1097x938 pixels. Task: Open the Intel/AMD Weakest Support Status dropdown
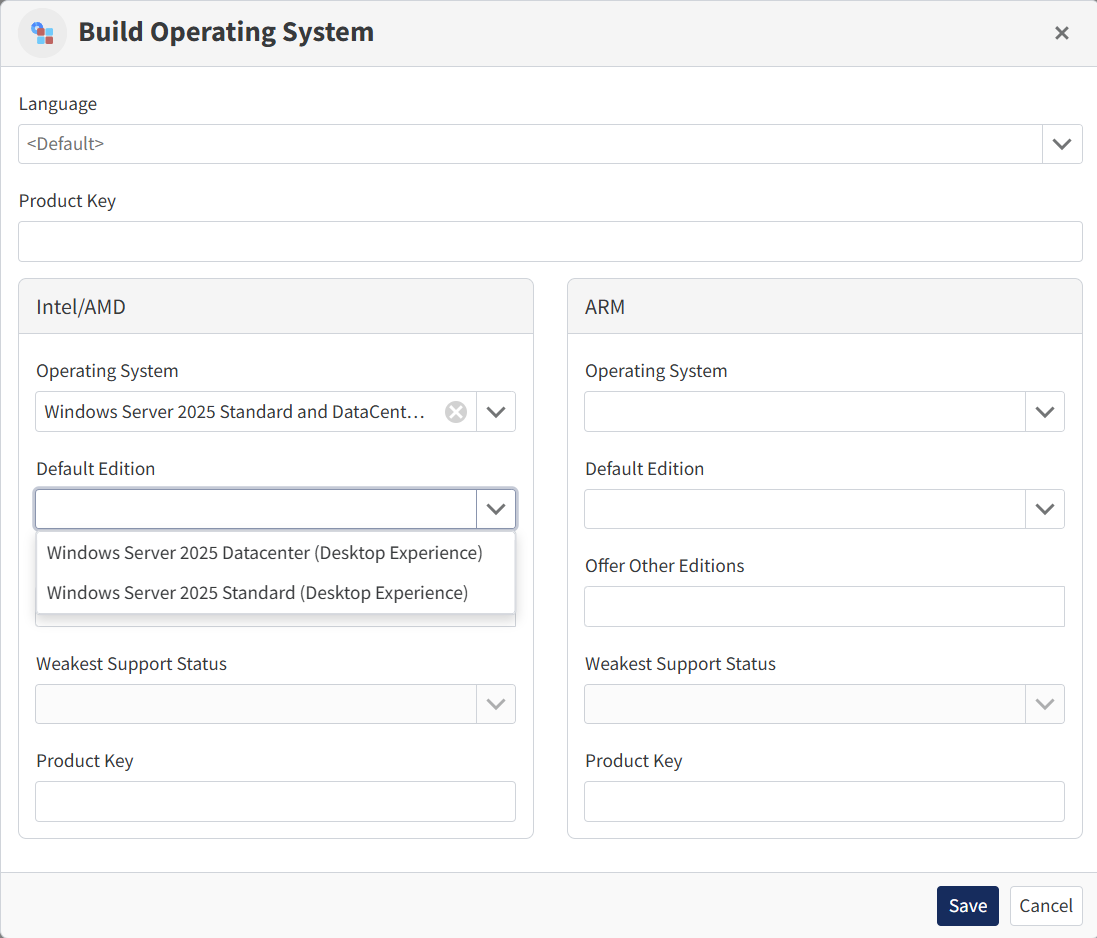[275, 704]
